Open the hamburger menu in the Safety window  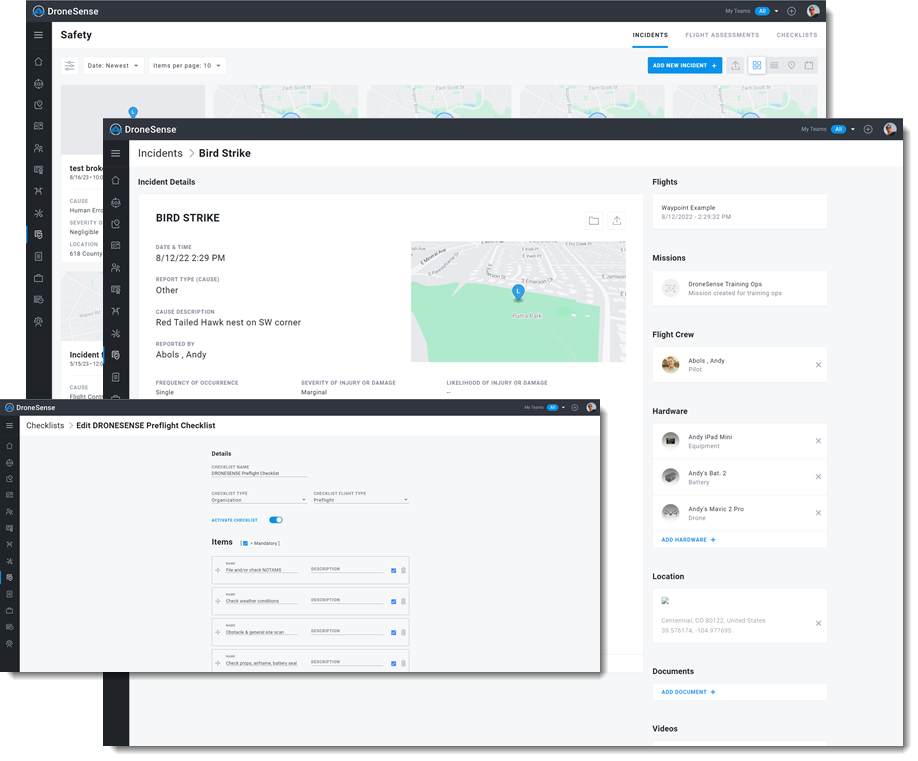click(x=39, y=35)
